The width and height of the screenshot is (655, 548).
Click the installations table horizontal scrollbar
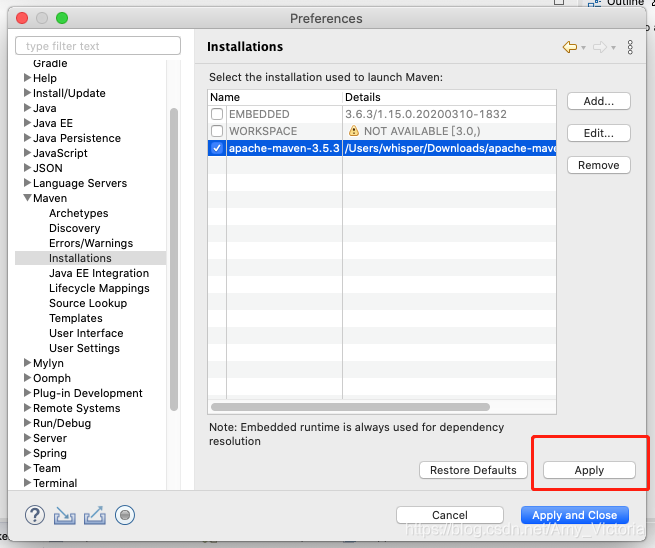point(350,407)
